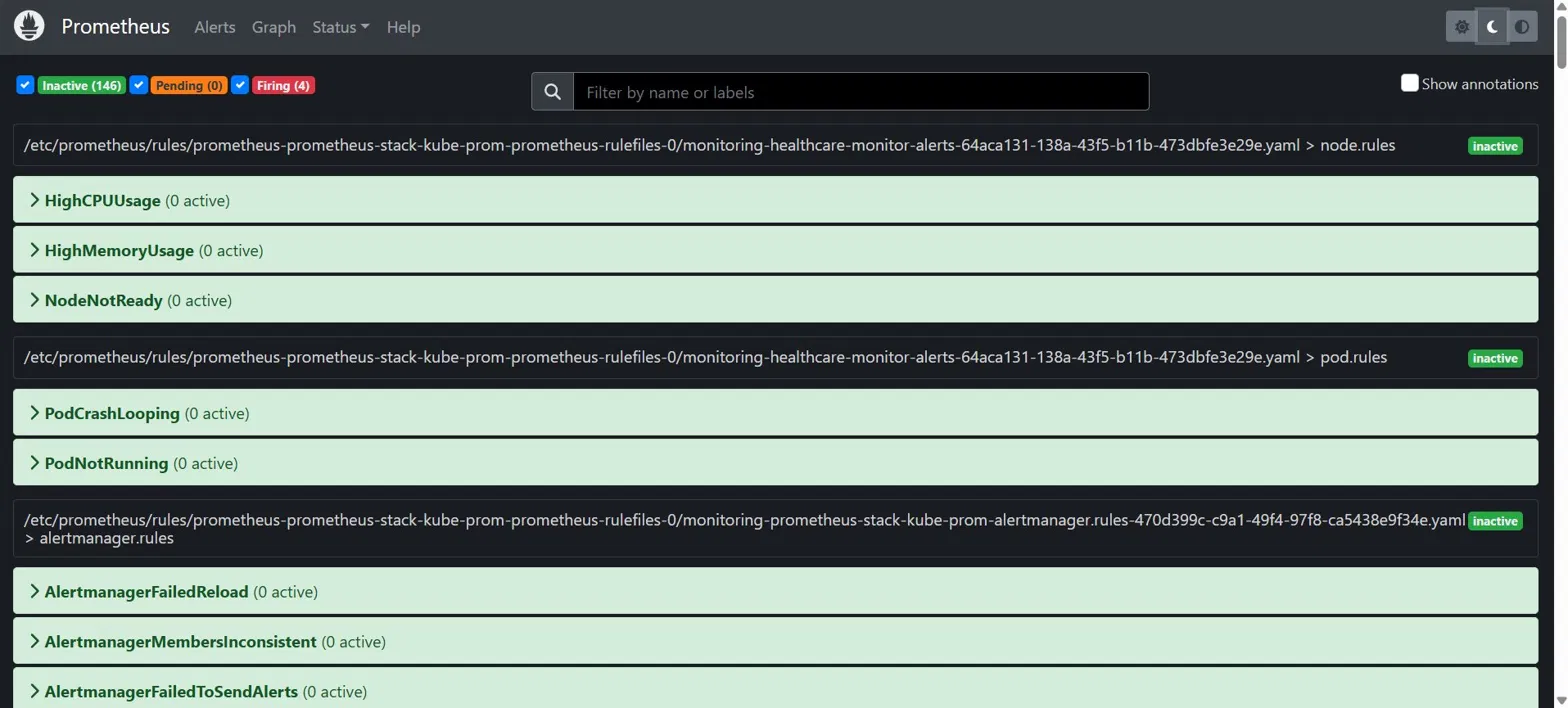
Task: Click the Firing (4) red badge
Action: click(284, 86)
